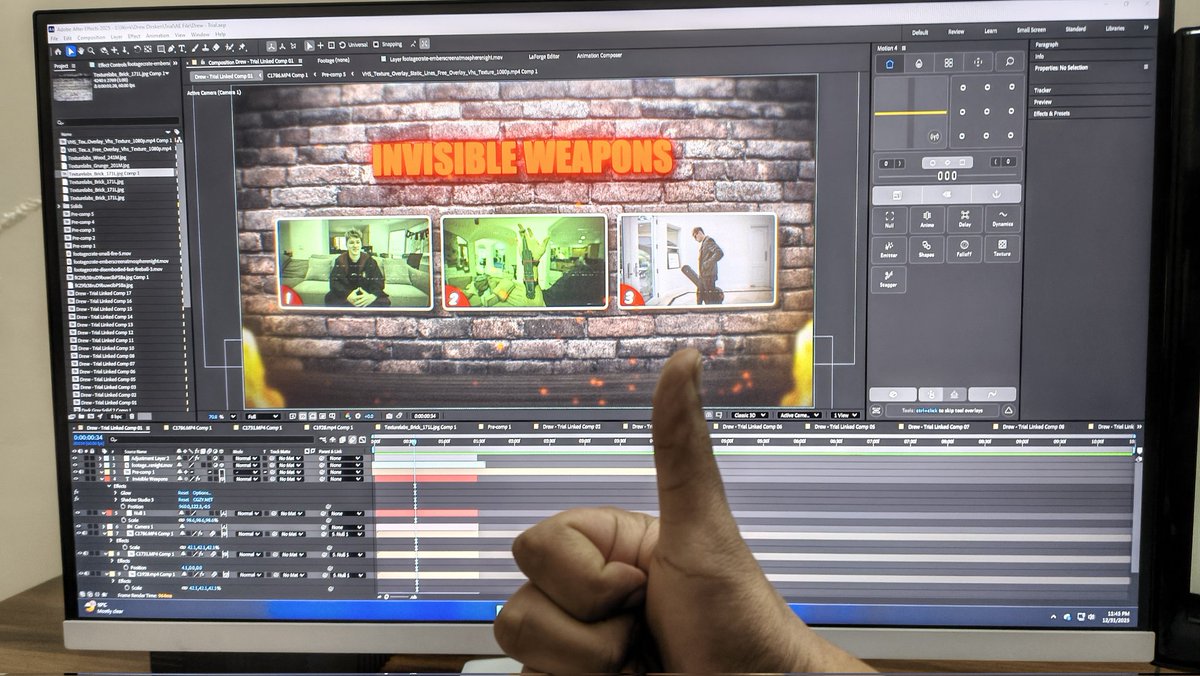Click the Anime tool in Motion 4
This screenshot has height=676, width=1200.
[x=927, y=220]
